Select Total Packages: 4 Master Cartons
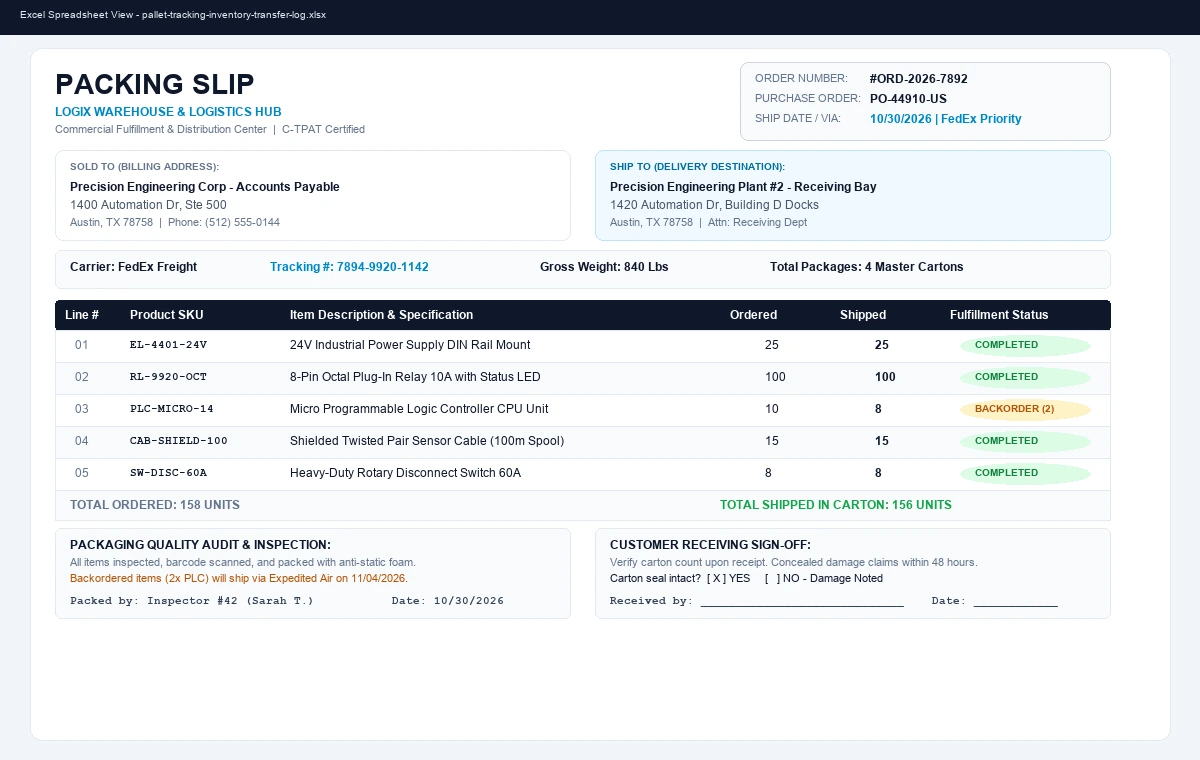Image resolution: width=1200 pixels, height=760 pixels. (x=867, y=267)
